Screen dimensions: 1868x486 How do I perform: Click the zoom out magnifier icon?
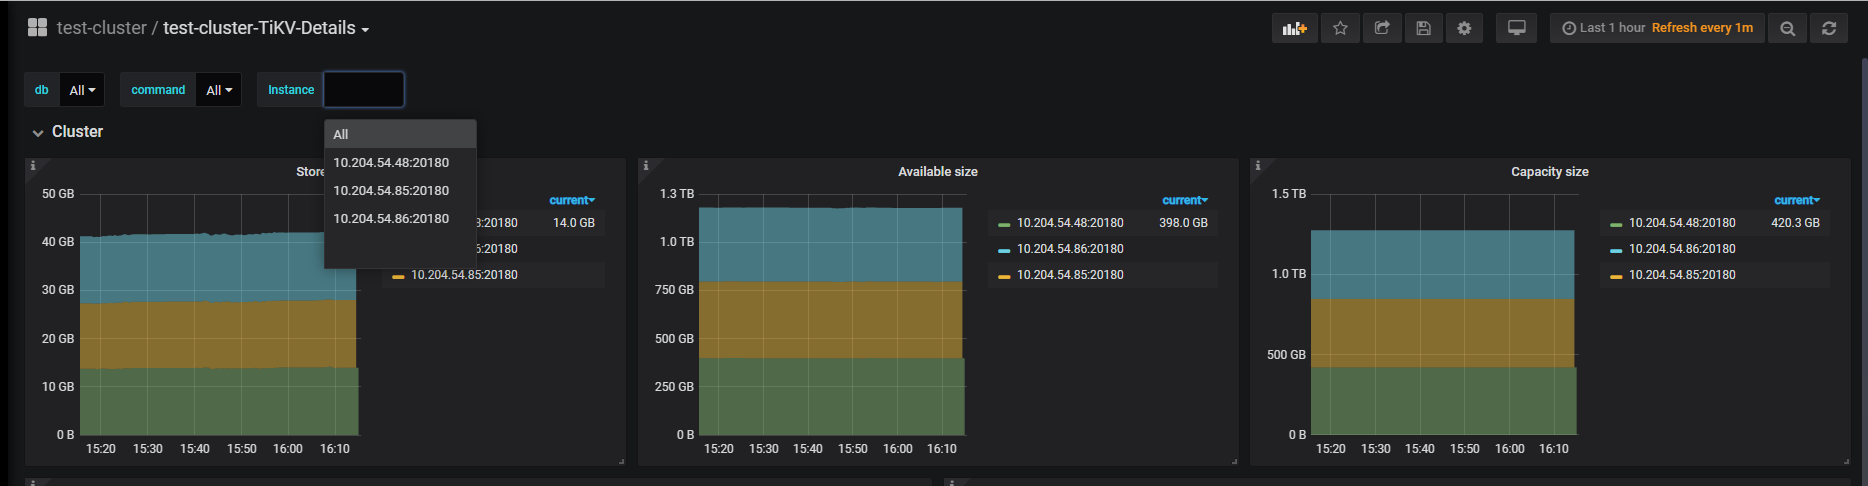pos(1787,28)
